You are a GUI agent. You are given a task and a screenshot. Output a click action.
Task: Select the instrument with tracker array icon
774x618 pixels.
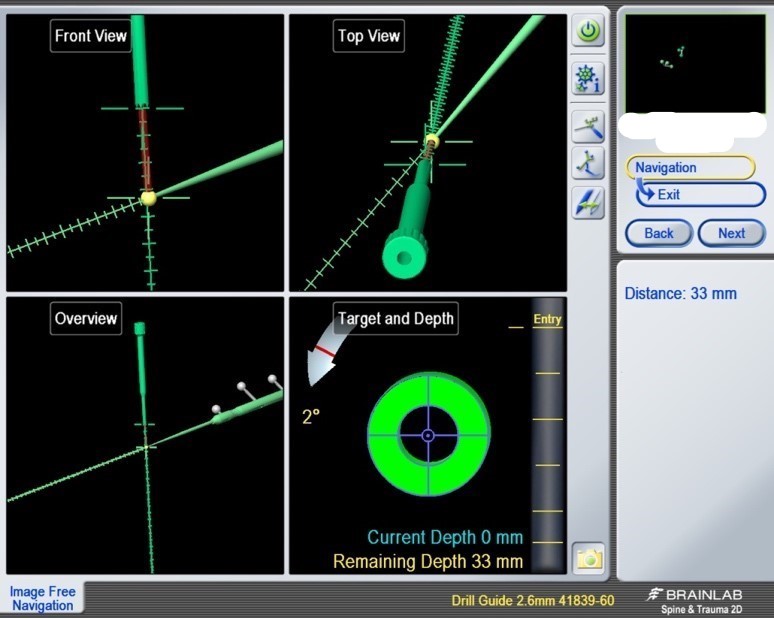[588, 126]
